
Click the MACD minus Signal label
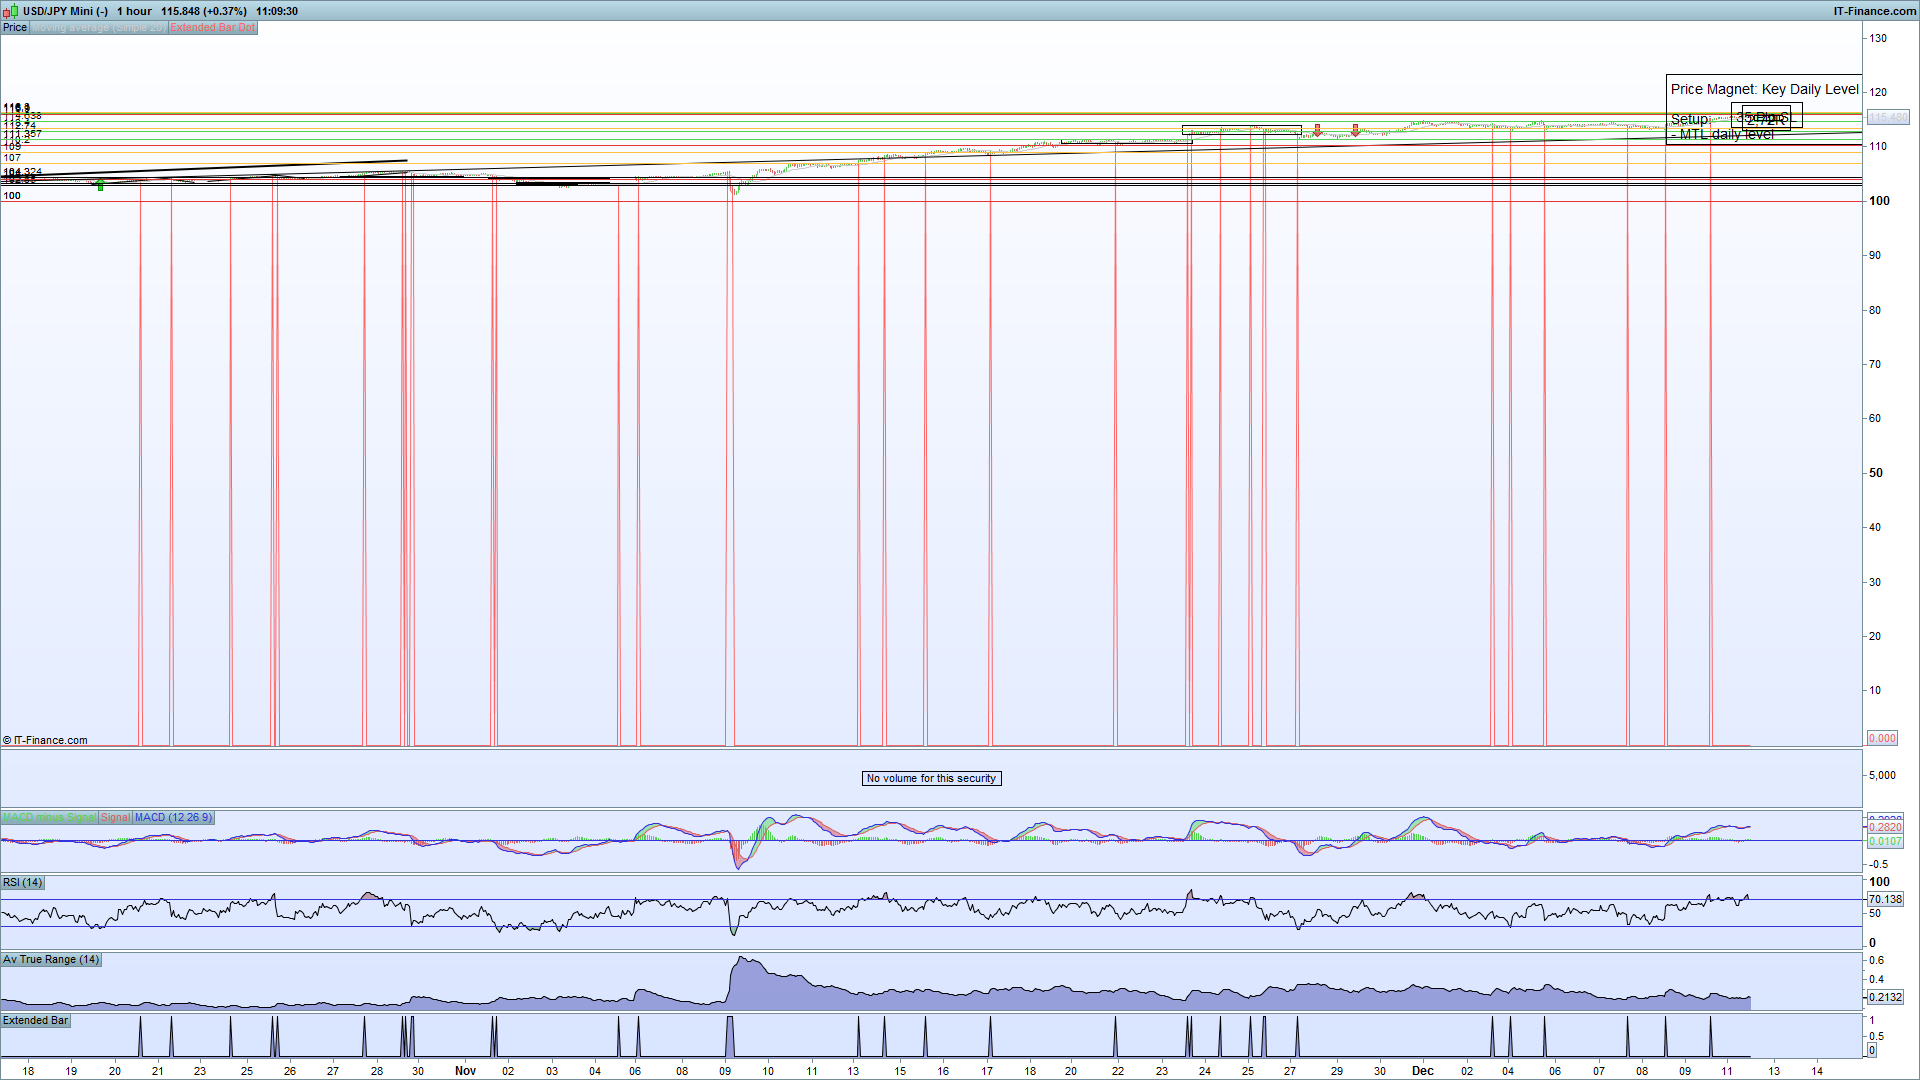pos(49,817)
